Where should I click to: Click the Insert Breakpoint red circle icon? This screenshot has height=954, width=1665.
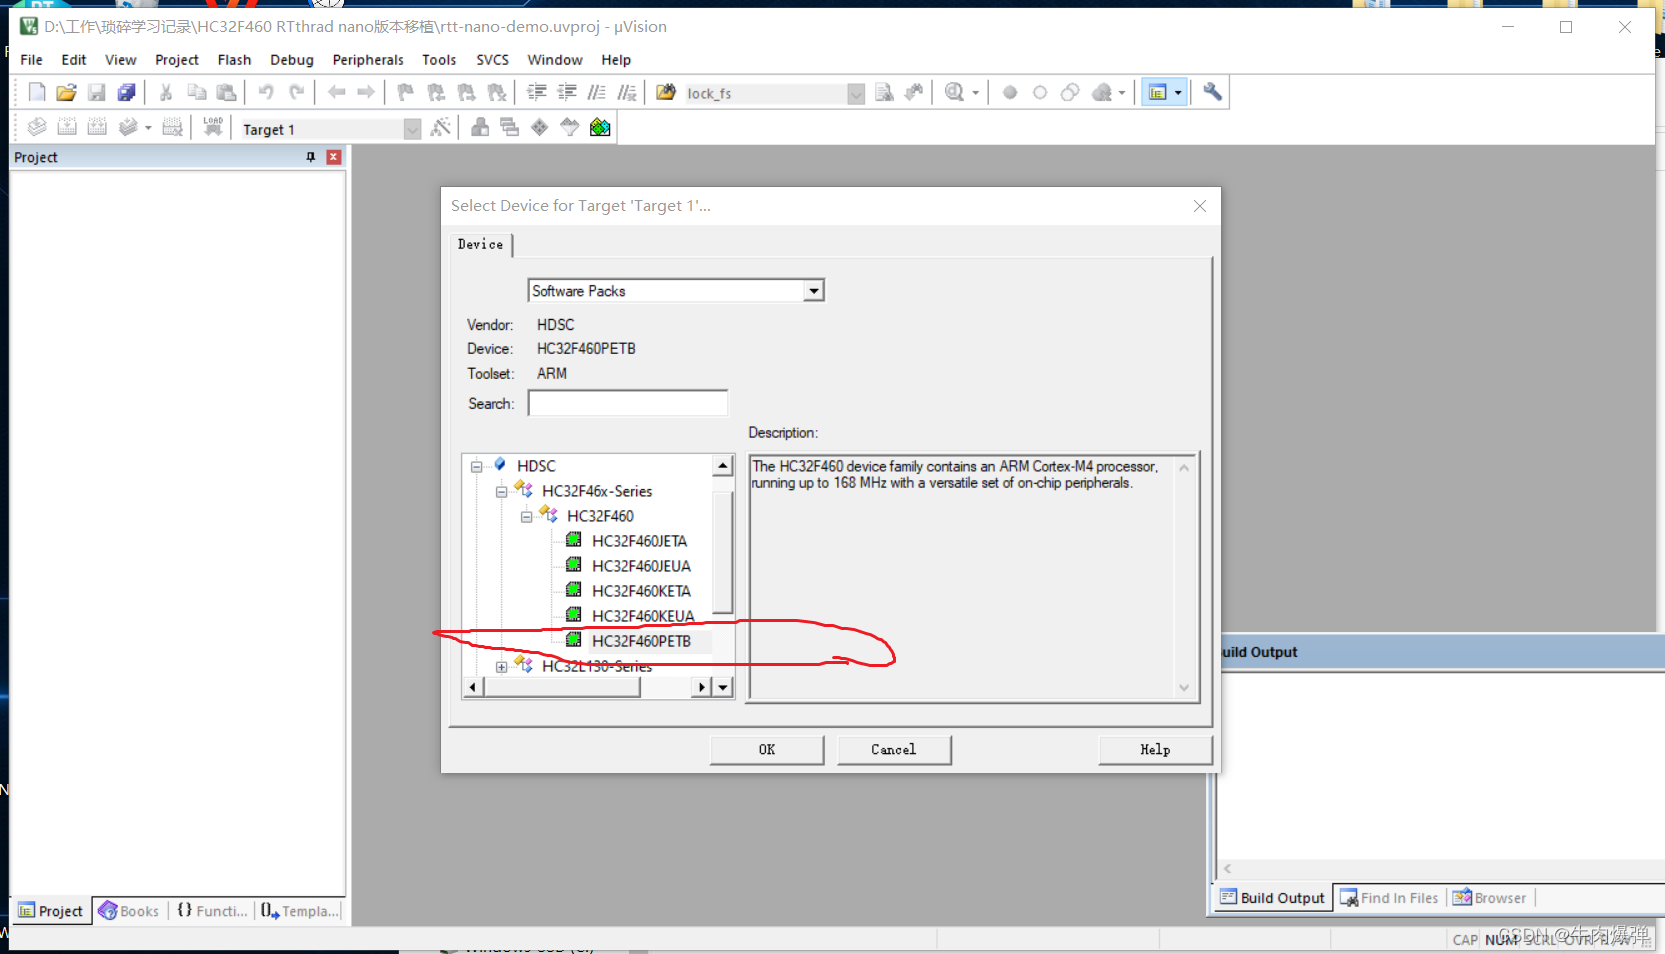(x=1010, y=93)
